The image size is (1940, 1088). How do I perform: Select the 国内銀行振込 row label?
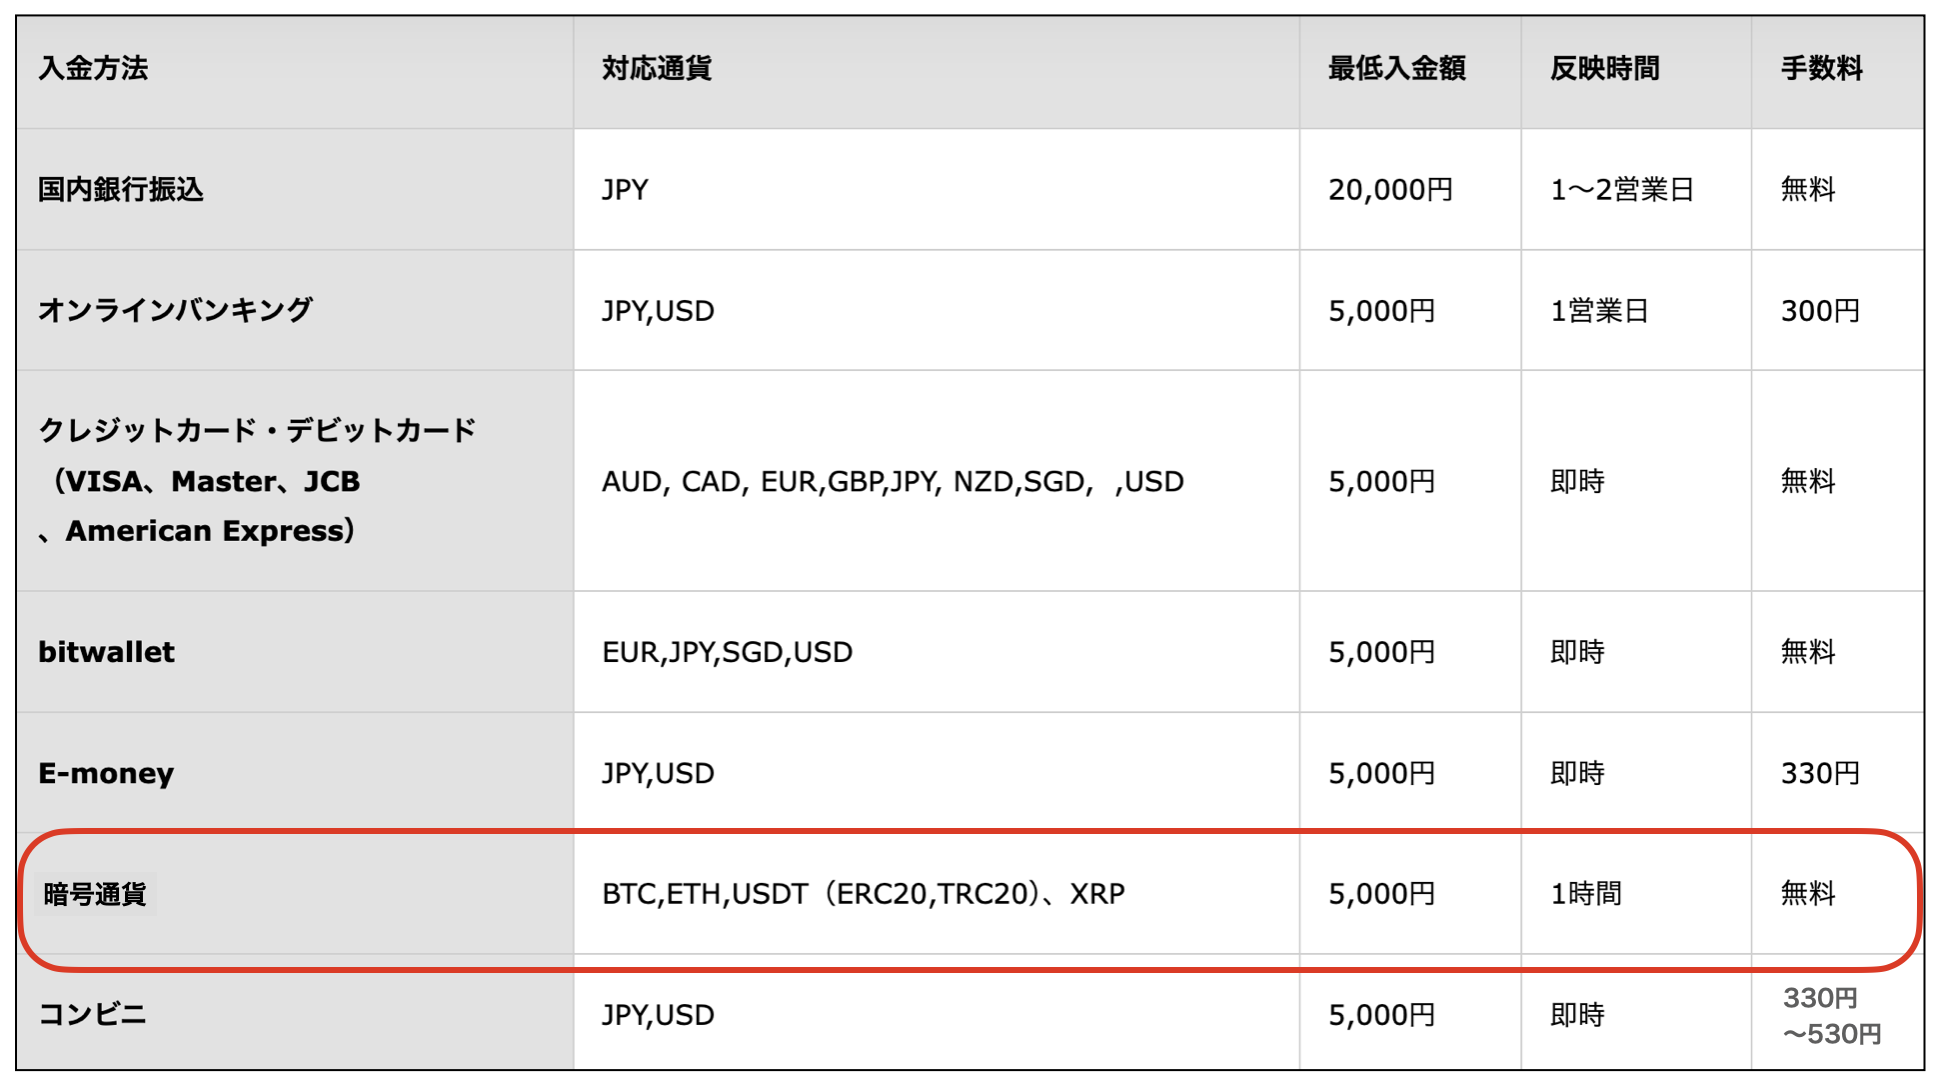[121, 190]
